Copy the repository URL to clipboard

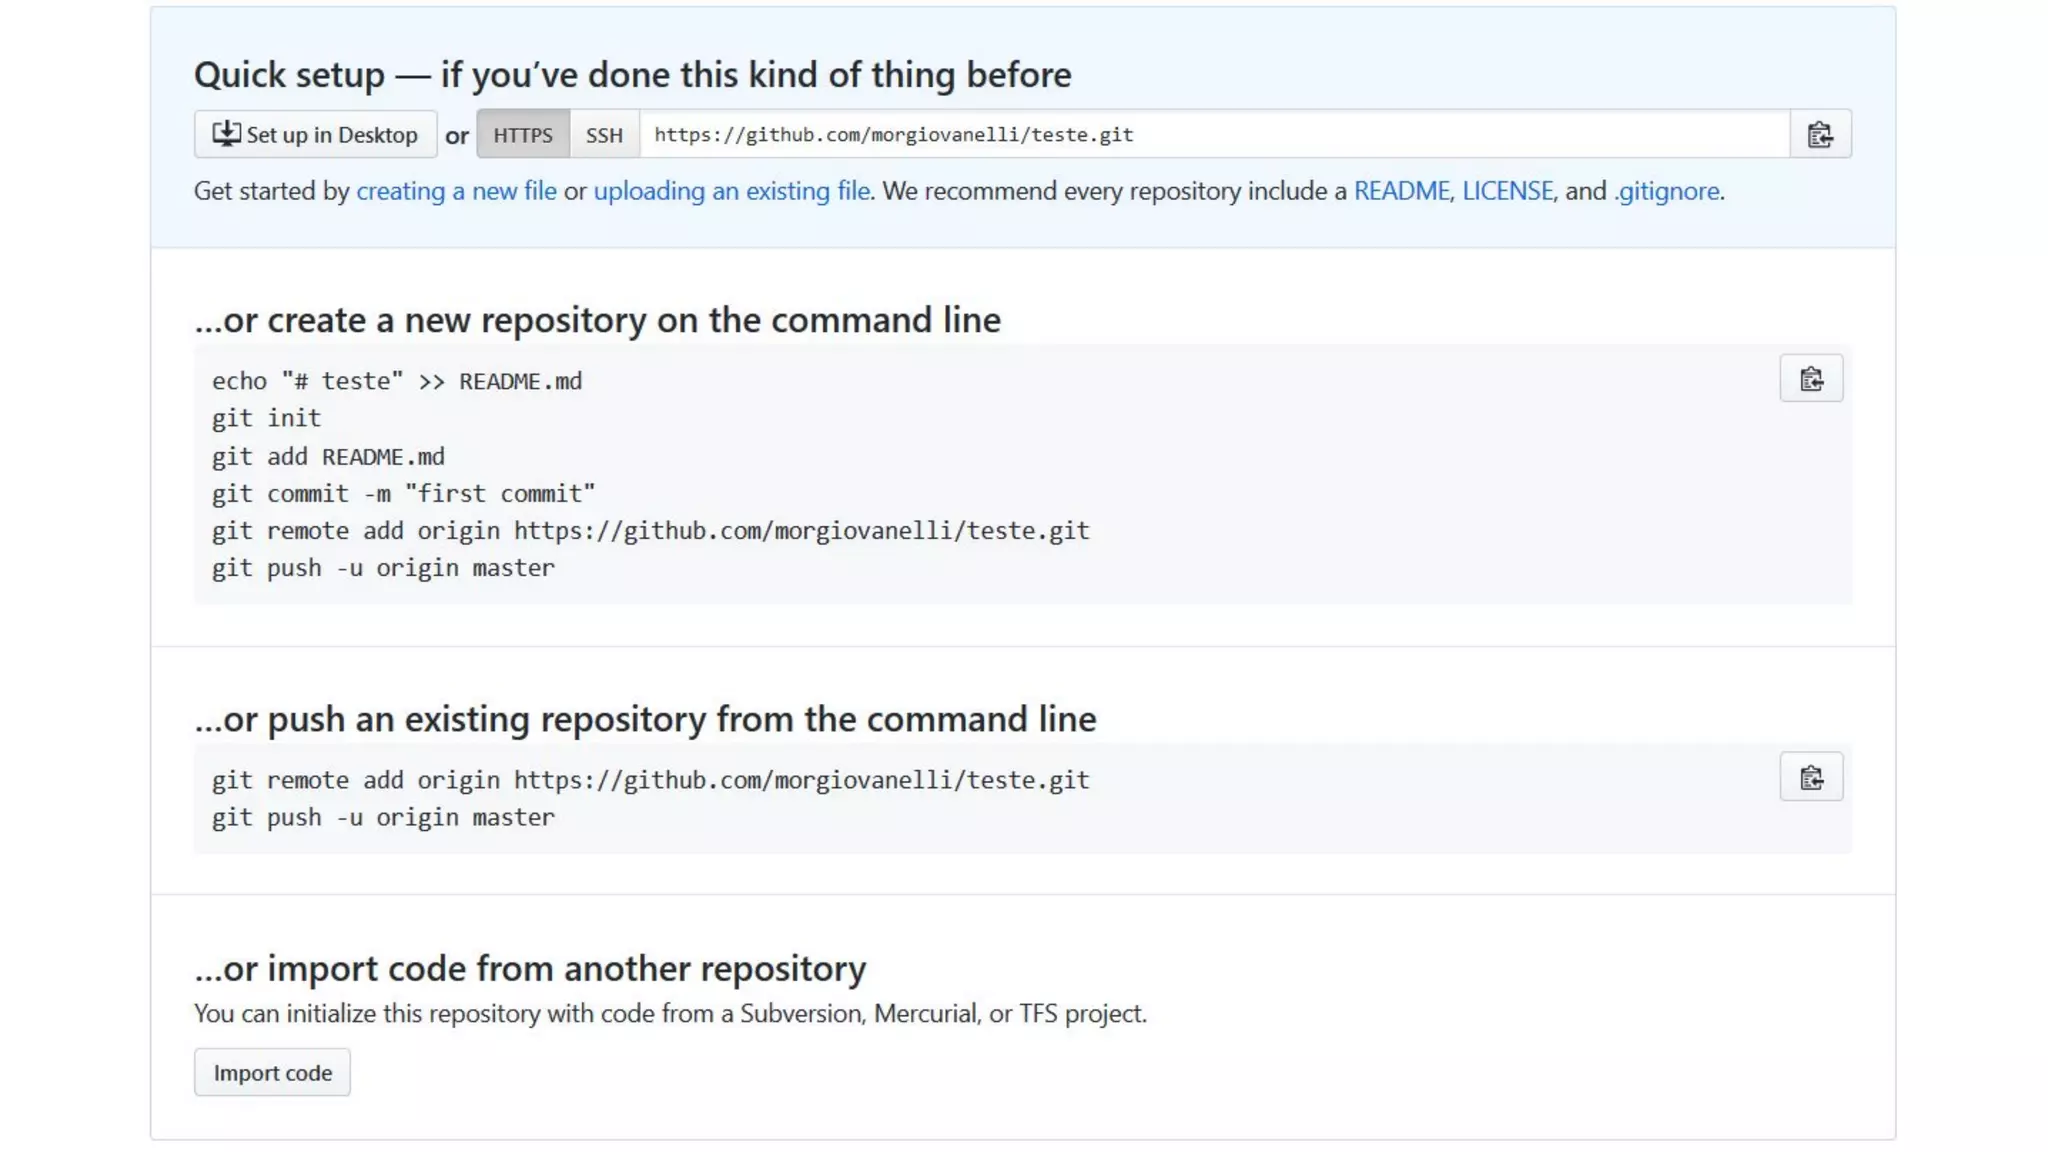coord(1820,134)
